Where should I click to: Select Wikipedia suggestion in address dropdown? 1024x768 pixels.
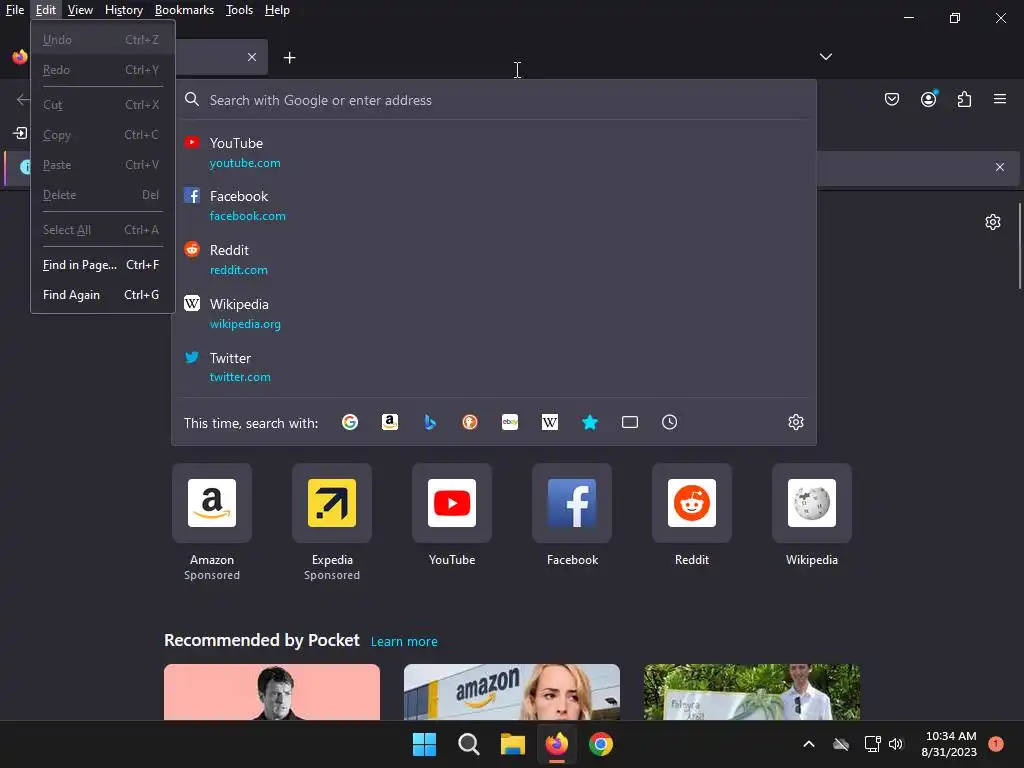coord(494,313)
